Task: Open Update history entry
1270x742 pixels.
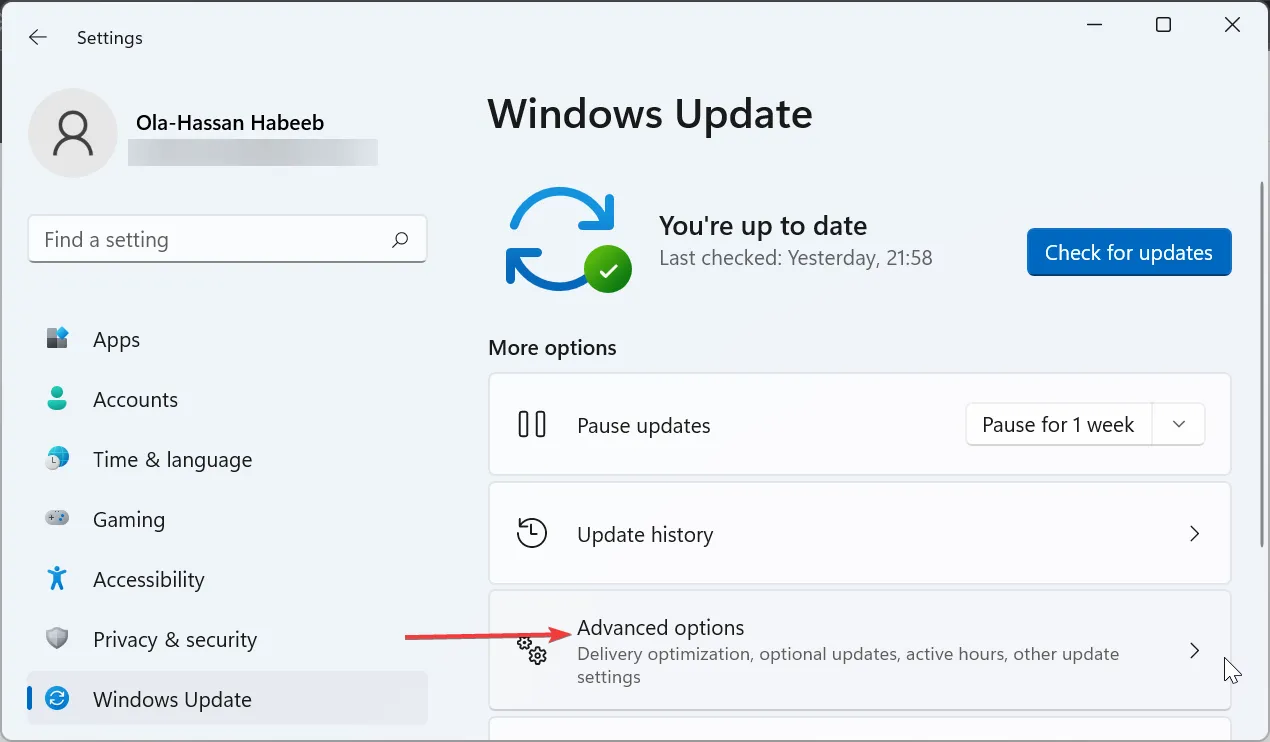Action: tap(859, 534)
